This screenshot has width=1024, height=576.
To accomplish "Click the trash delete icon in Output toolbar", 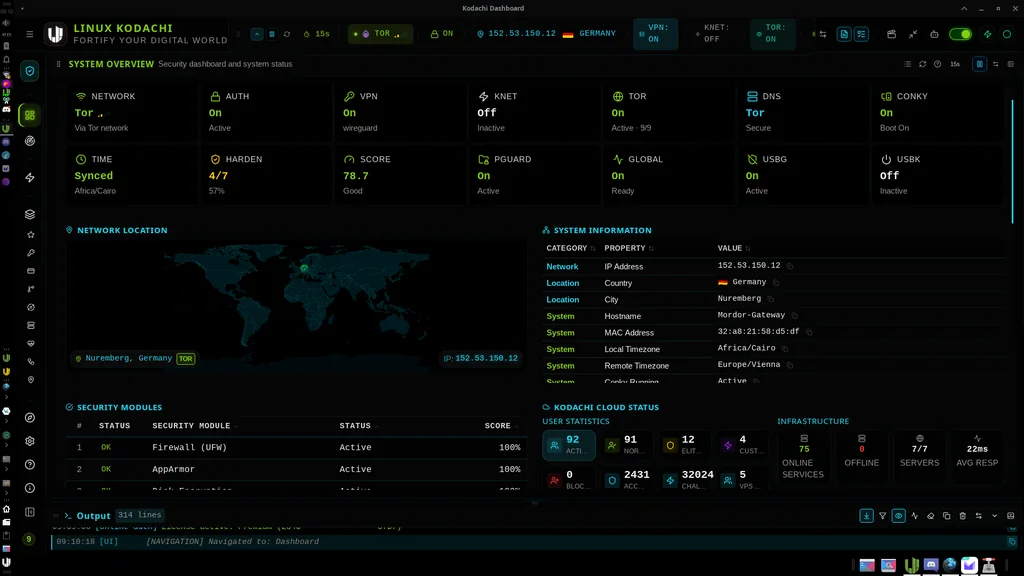I will pos(963,516).
